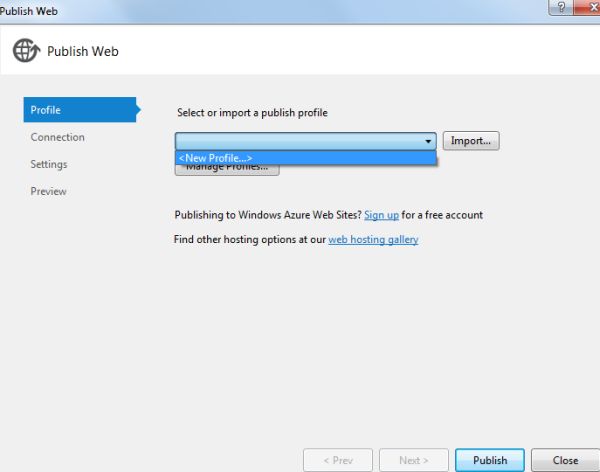
Task: Click the Publish Web globe icon
Action: 26,50
